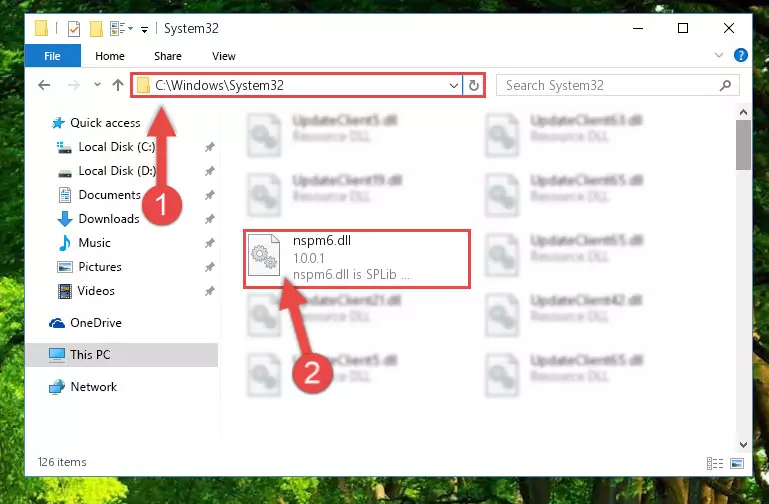Select This PC in the navigation pane
Viewport: 769px width, 504px height.
pyautogui.click(x=122, y=354)
